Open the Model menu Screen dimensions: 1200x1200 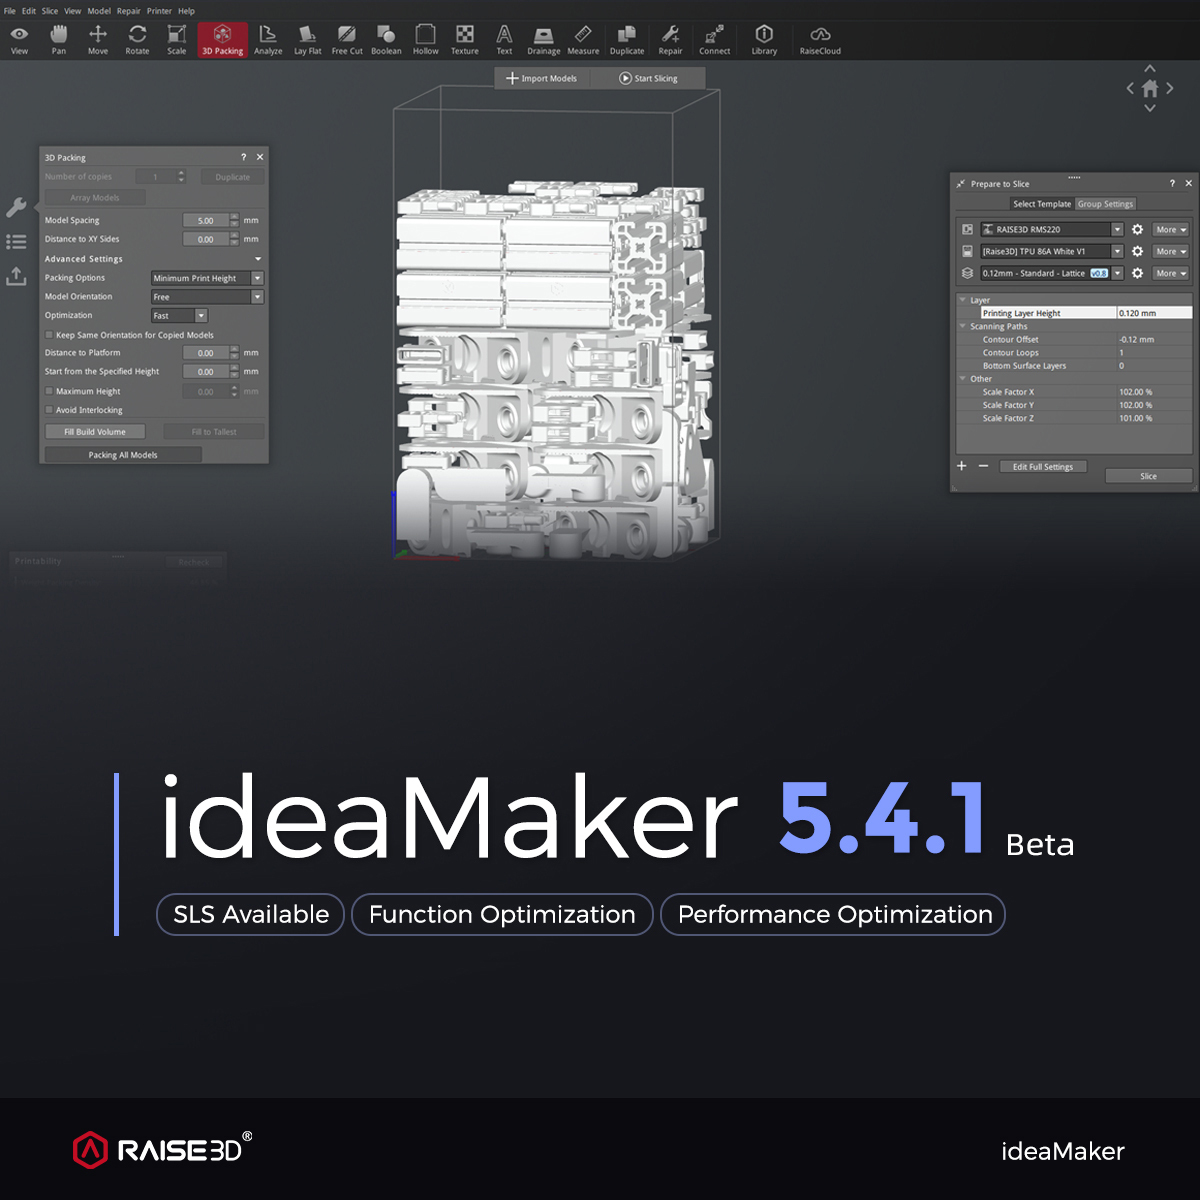(x=99, y=11)
